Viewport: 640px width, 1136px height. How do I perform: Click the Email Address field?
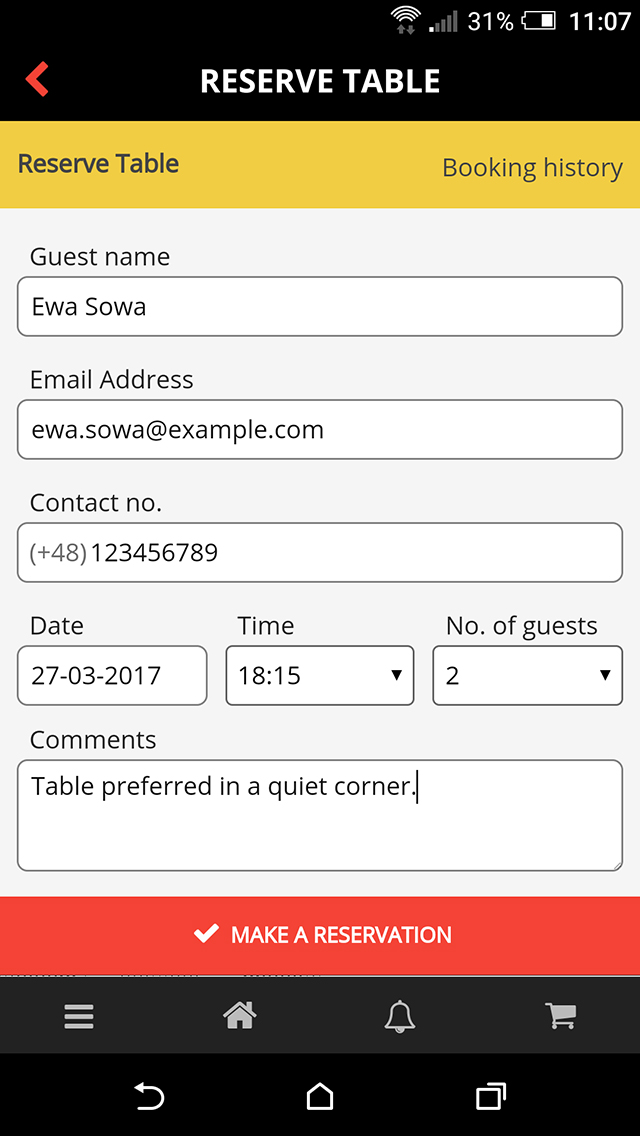(x=320, y=430)
